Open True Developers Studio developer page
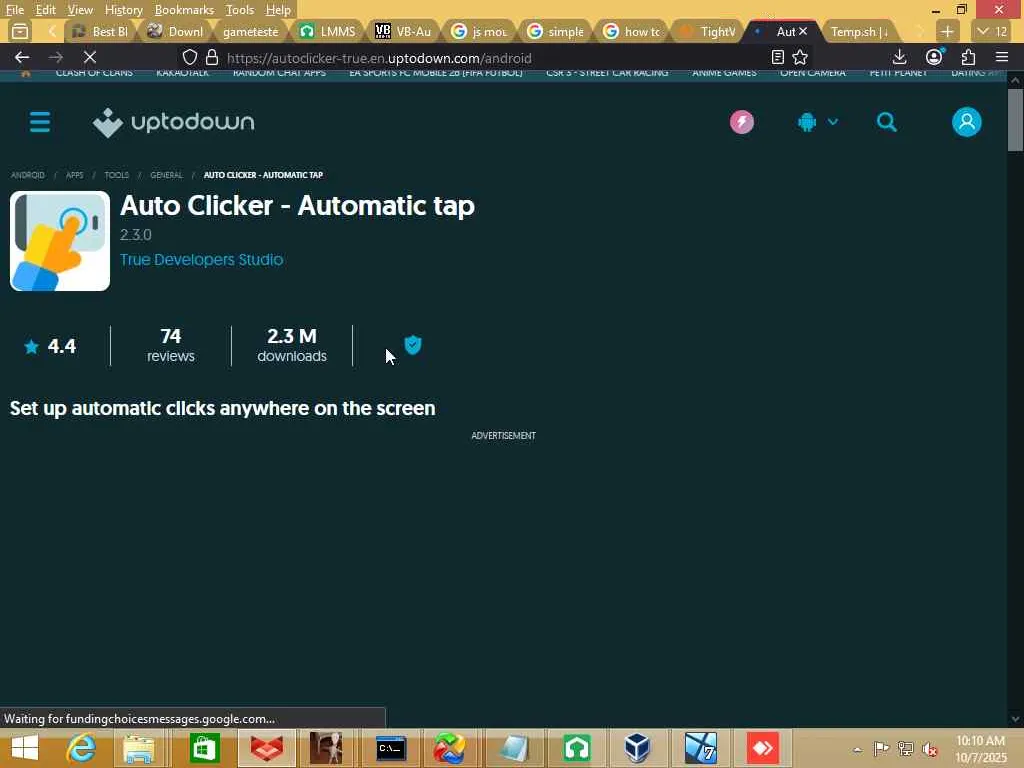This screenshot has width=1024, height=768. (x=201, y=259)
